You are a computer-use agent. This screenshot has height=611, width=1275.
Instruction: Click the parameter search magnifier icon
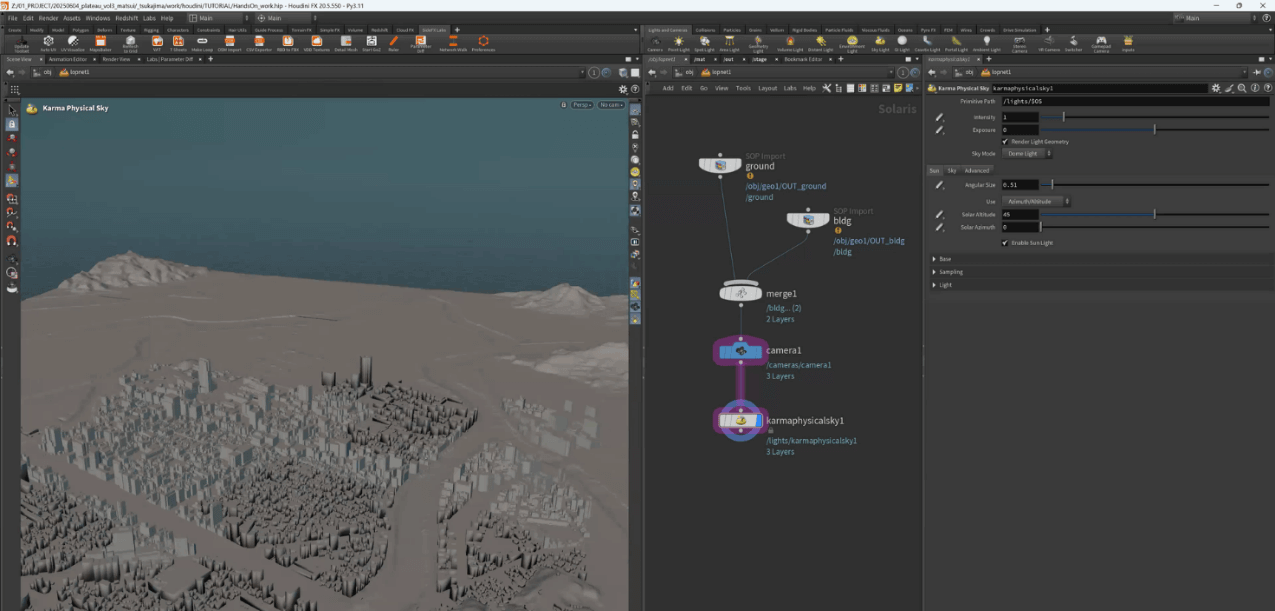(1241, 88)
